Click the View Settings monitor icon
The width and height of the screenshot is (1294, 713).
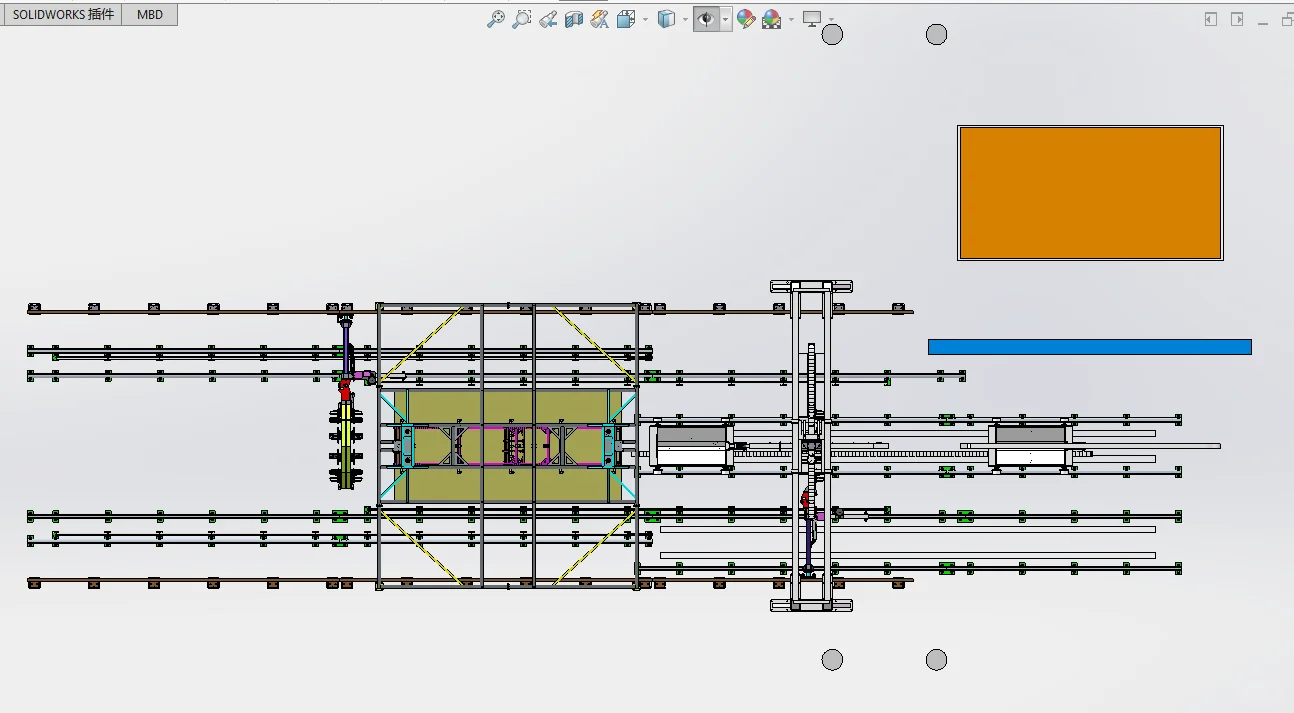click(x=812, y=19)
